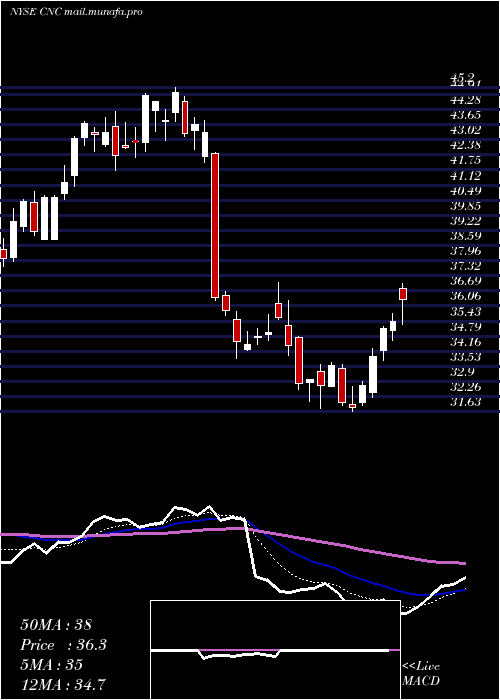Select the 40.49 price axis label
This screenshot has width=500, height=700.
465,191
